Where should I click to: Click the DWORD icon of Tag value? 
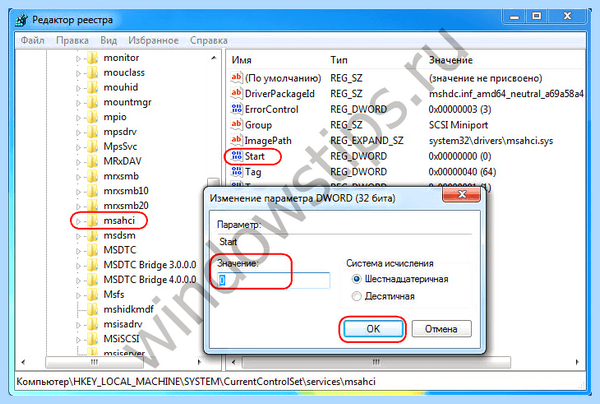[x=236, y=172]
